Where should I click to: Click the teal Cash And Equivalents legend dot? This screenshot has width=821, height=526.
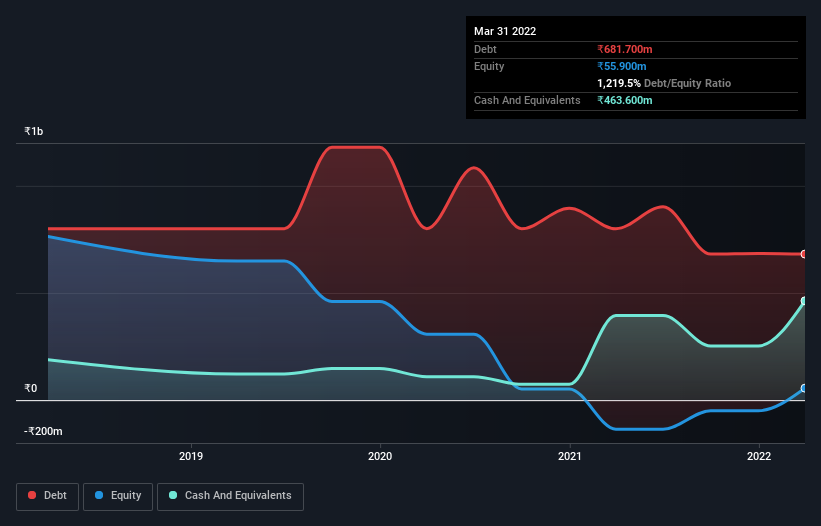(173, 495)
